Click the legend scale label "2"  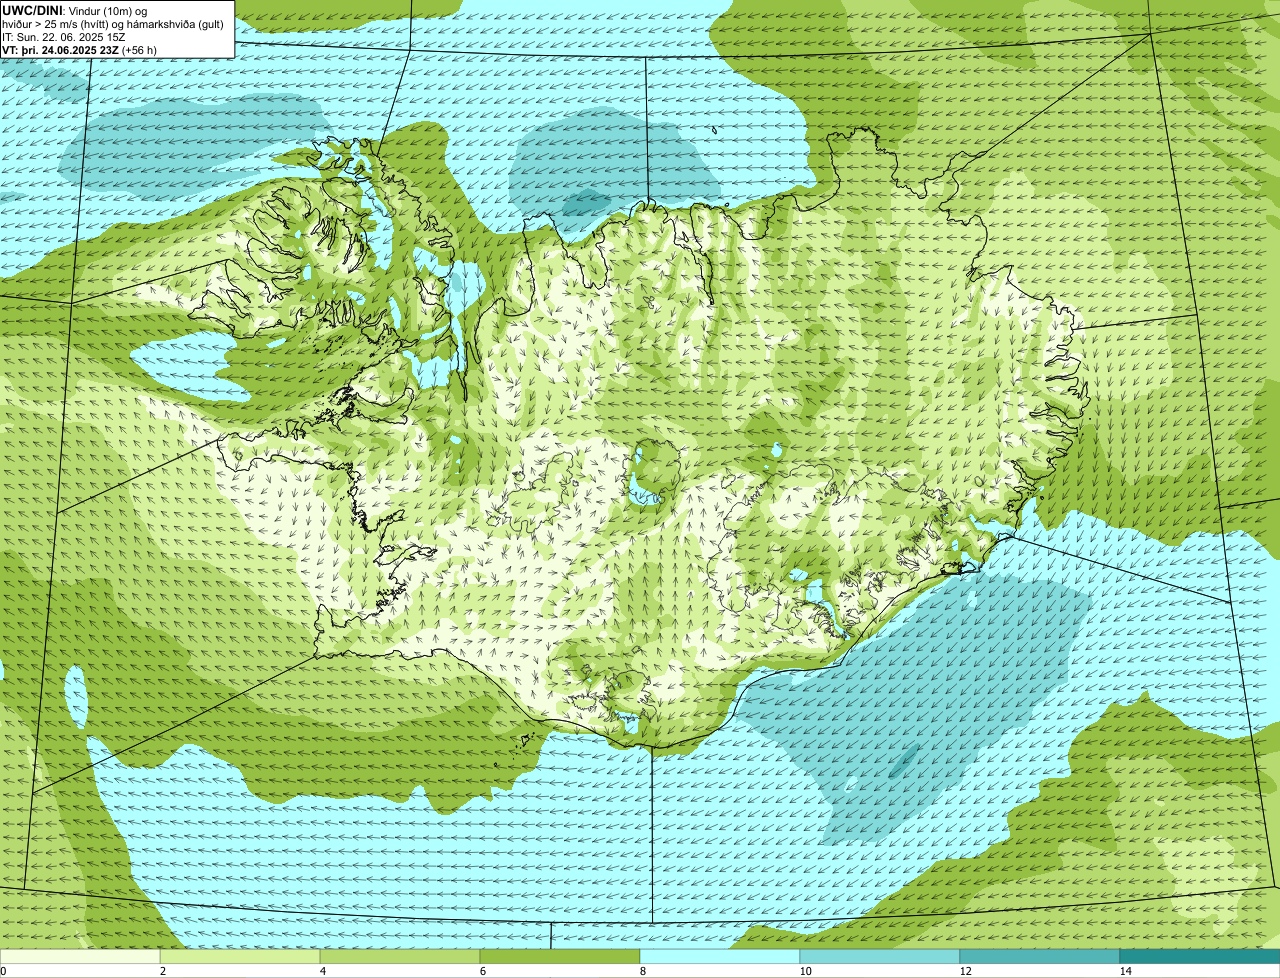(162, 971)
